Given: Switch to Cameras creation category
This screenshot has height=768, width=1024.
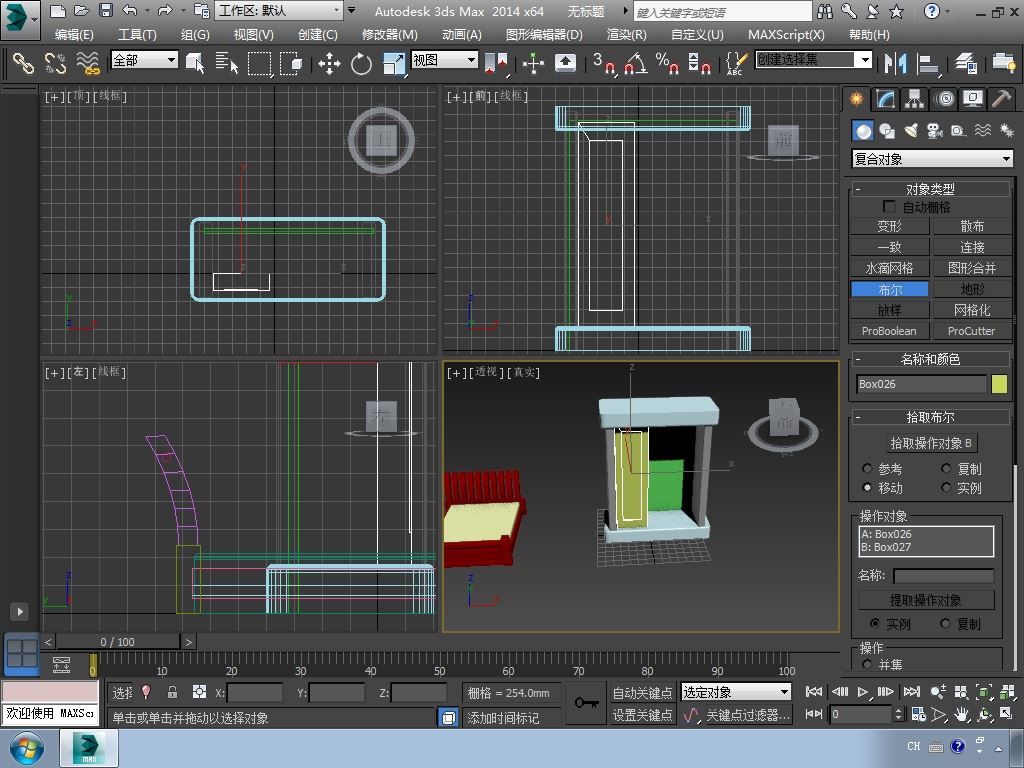Looking at the screenshot, I should click(935, 131).
